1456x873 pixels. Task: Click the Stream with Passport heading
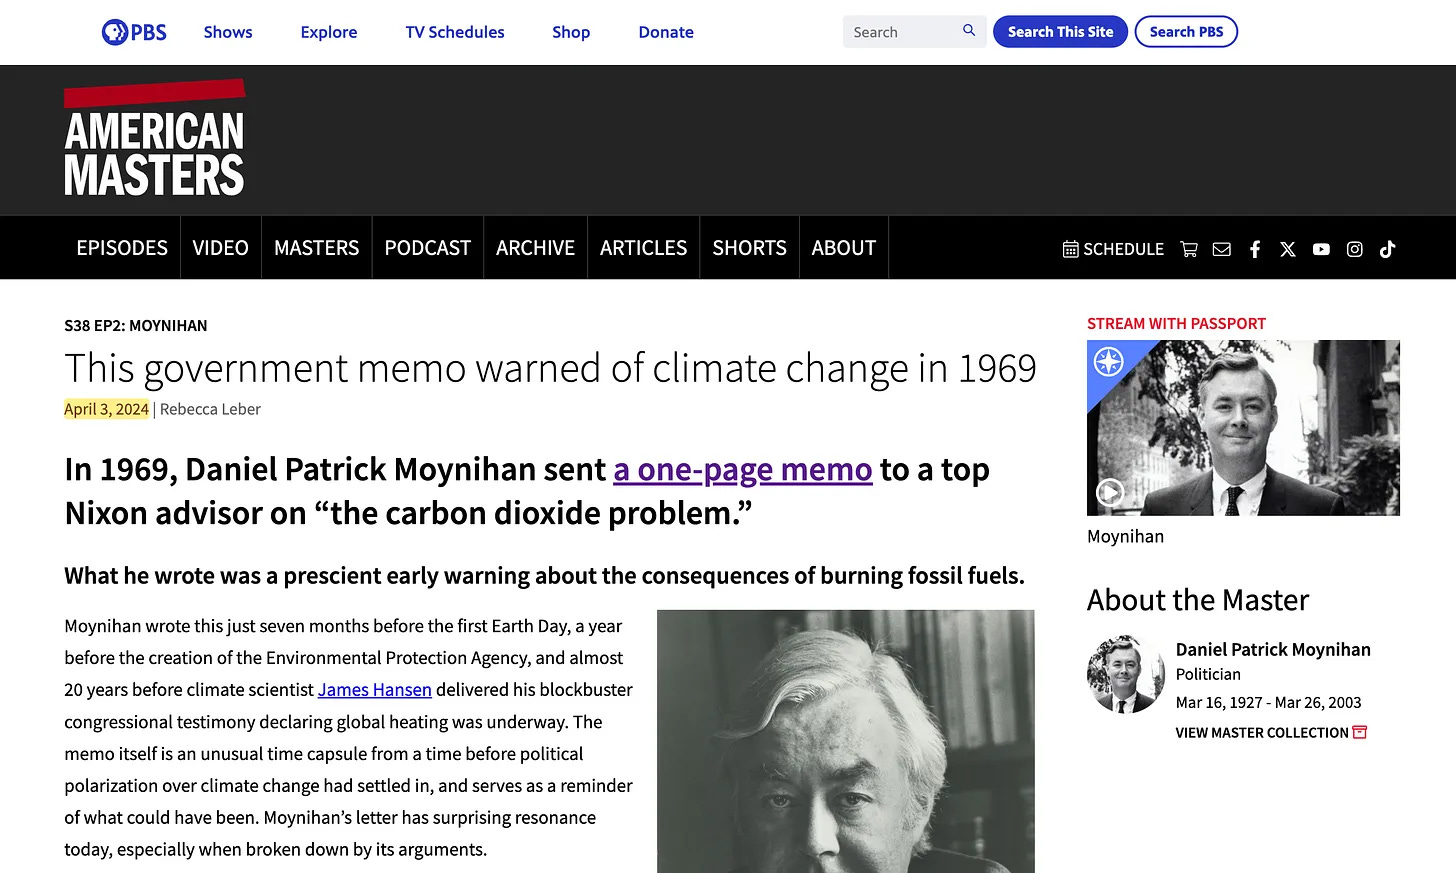point(1176,324)
